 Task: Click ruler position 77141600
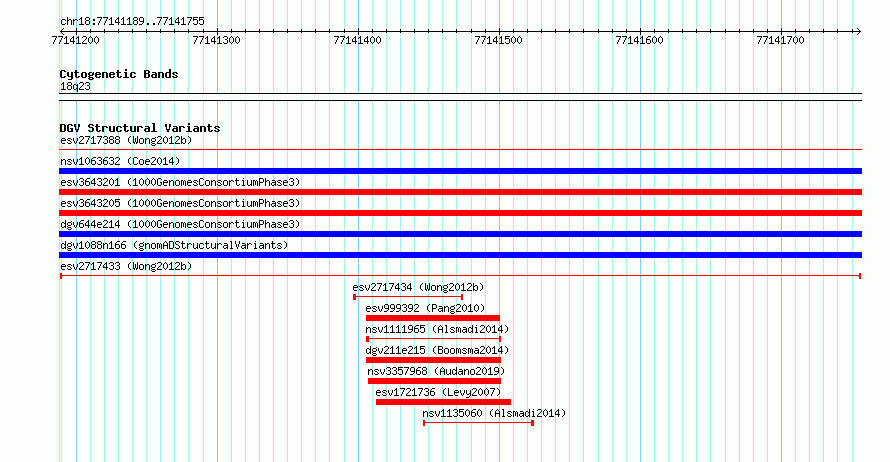(639, 40)
